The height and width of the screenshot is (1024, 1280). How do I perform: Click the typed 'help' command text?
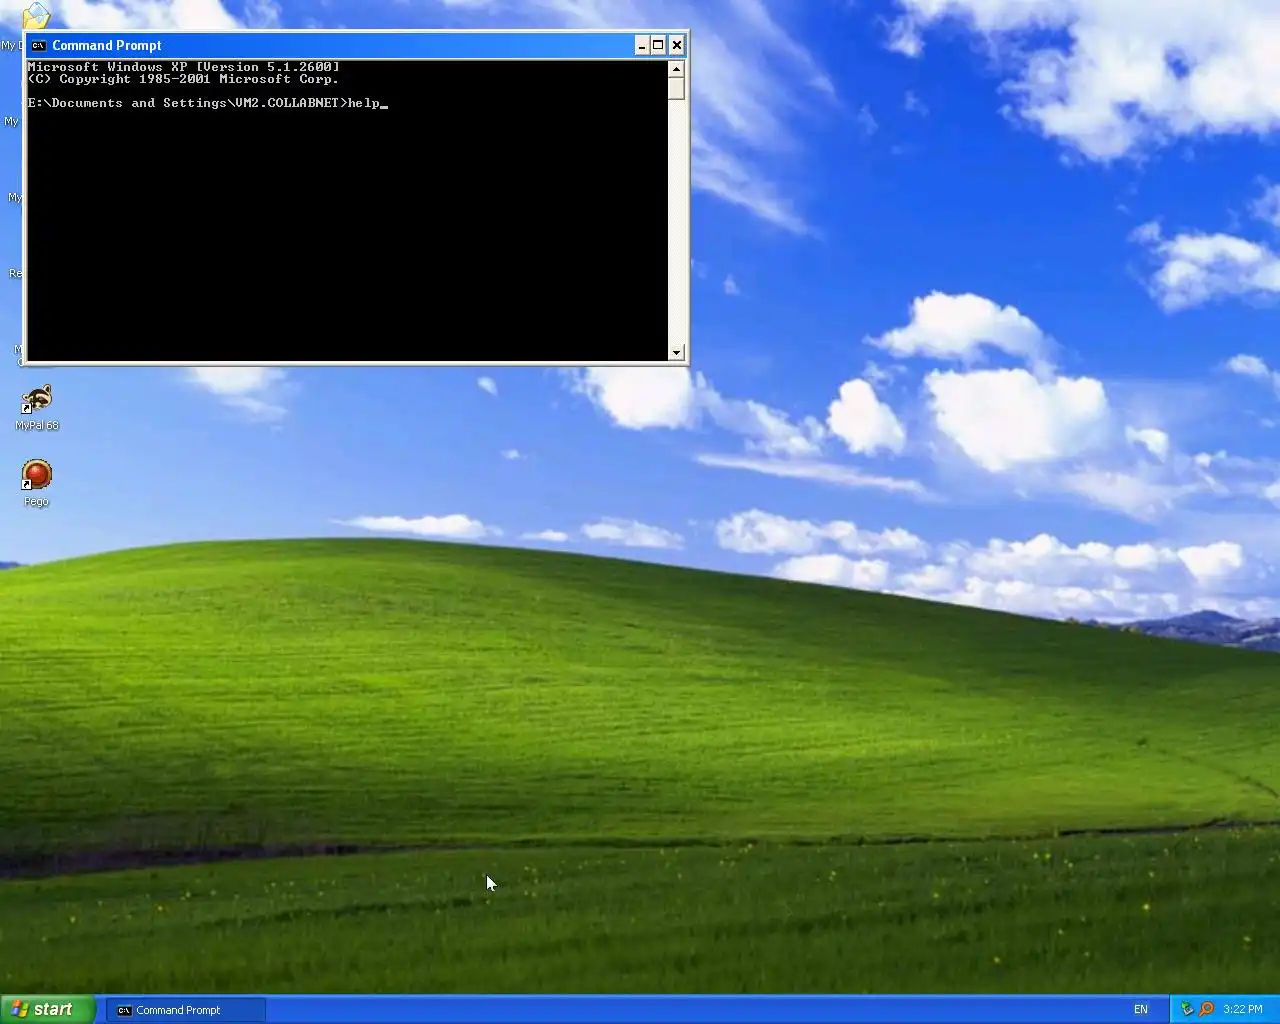[x=364, y=103]
